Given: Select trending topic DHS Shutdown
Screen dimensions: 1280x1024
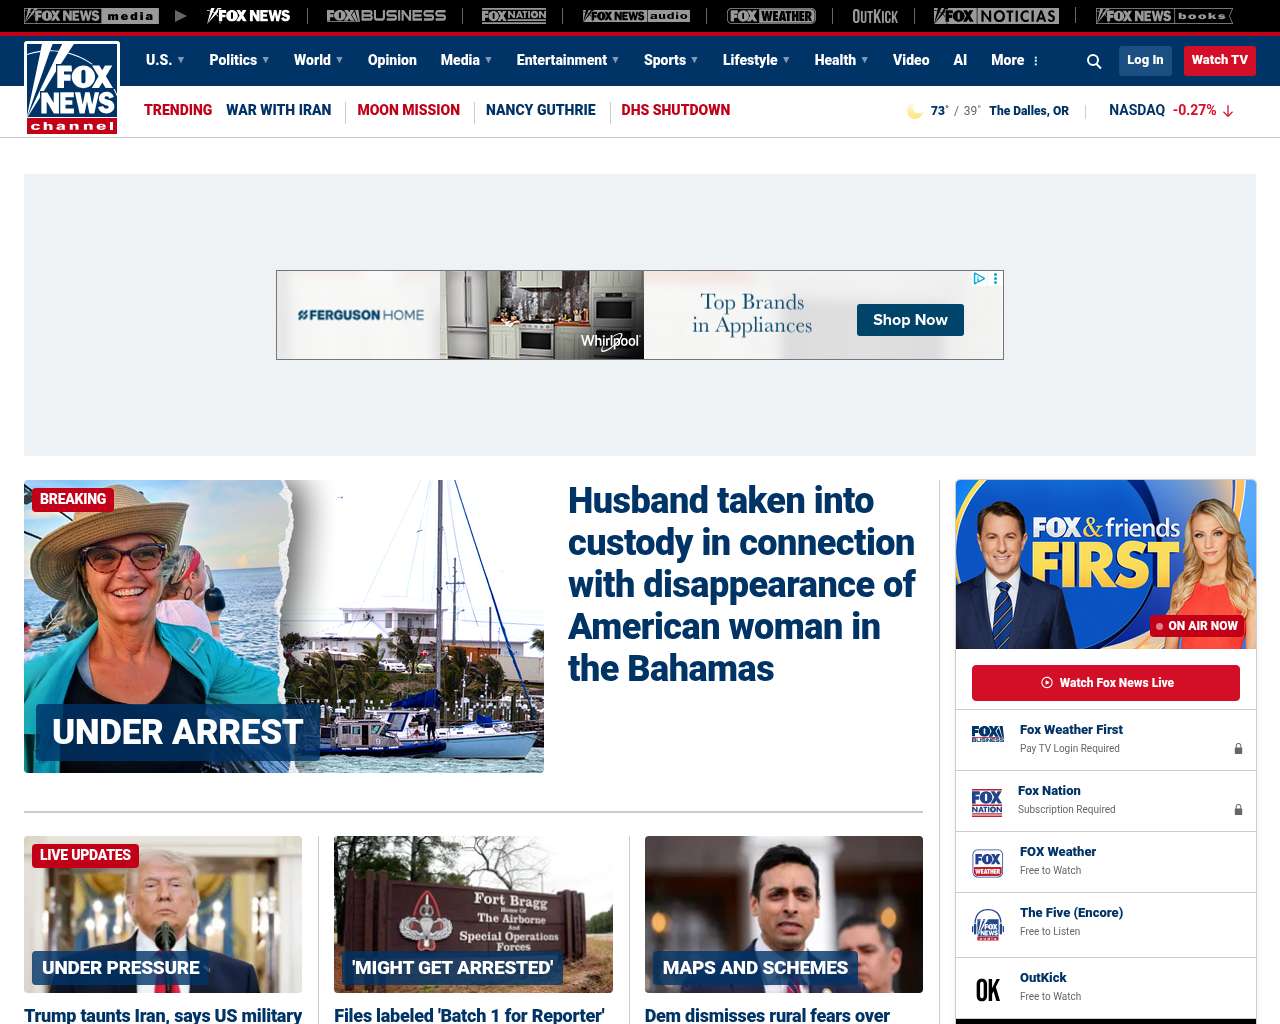Looking at the screenshot, I should pos(675,110).
